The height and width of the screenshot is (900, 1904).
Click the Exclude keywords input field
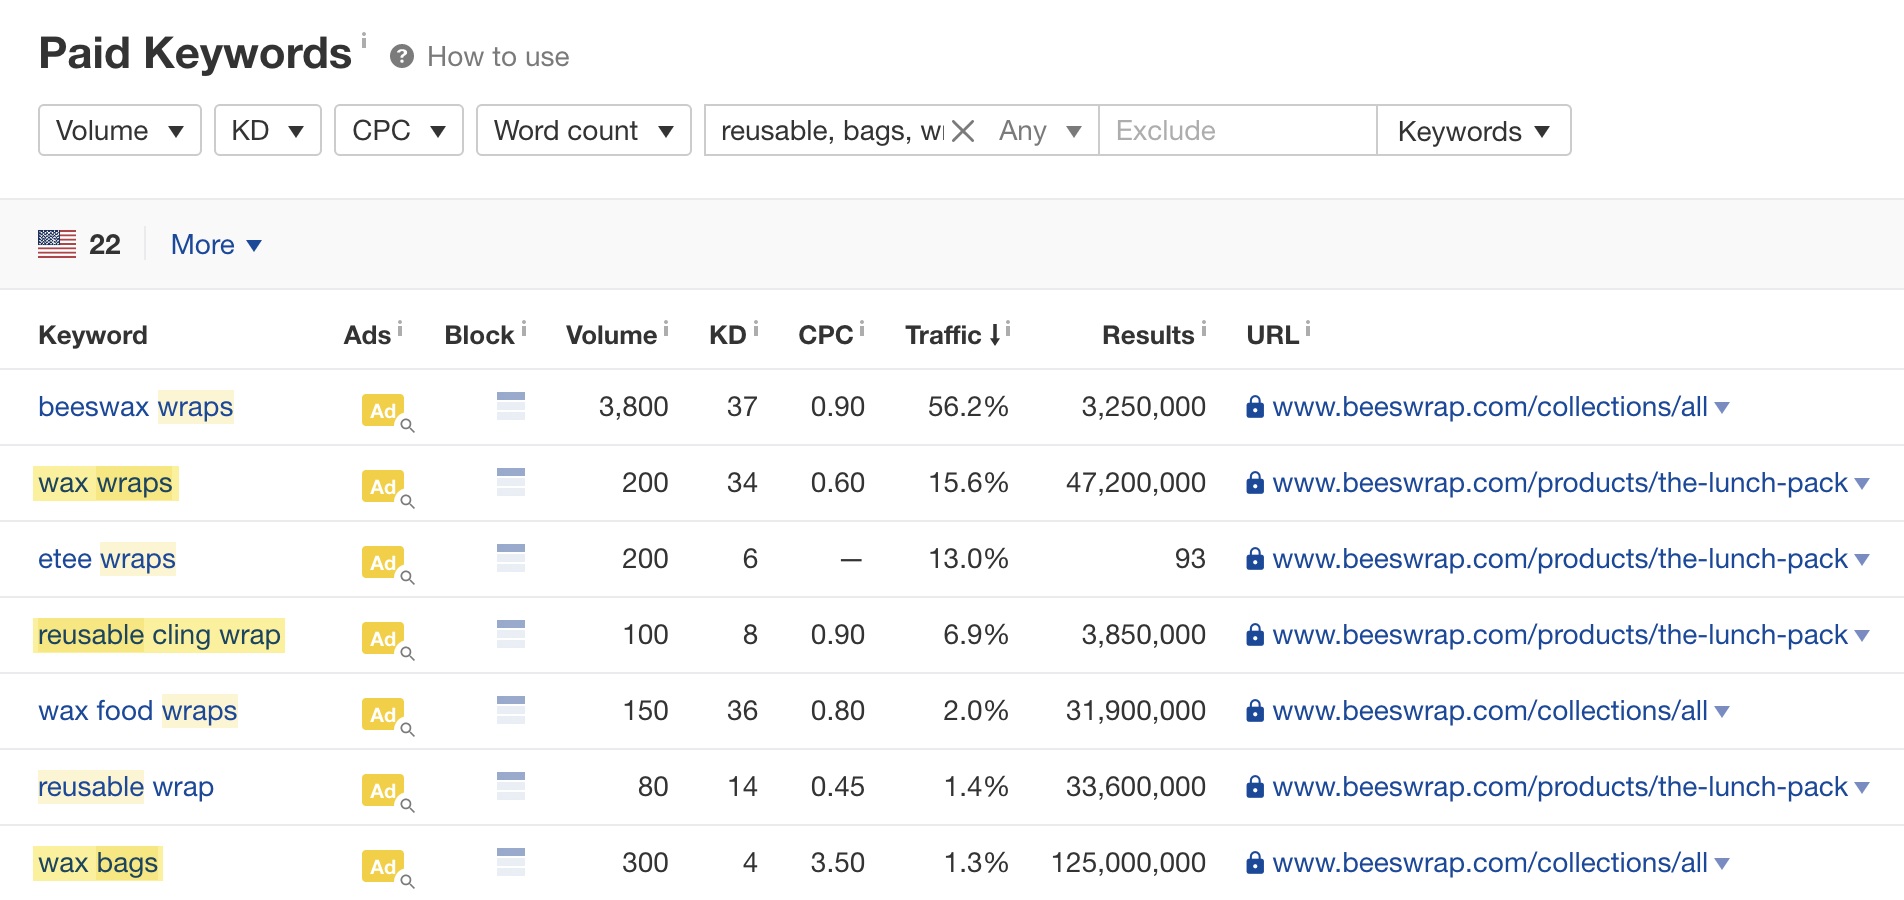point(1237,131)
